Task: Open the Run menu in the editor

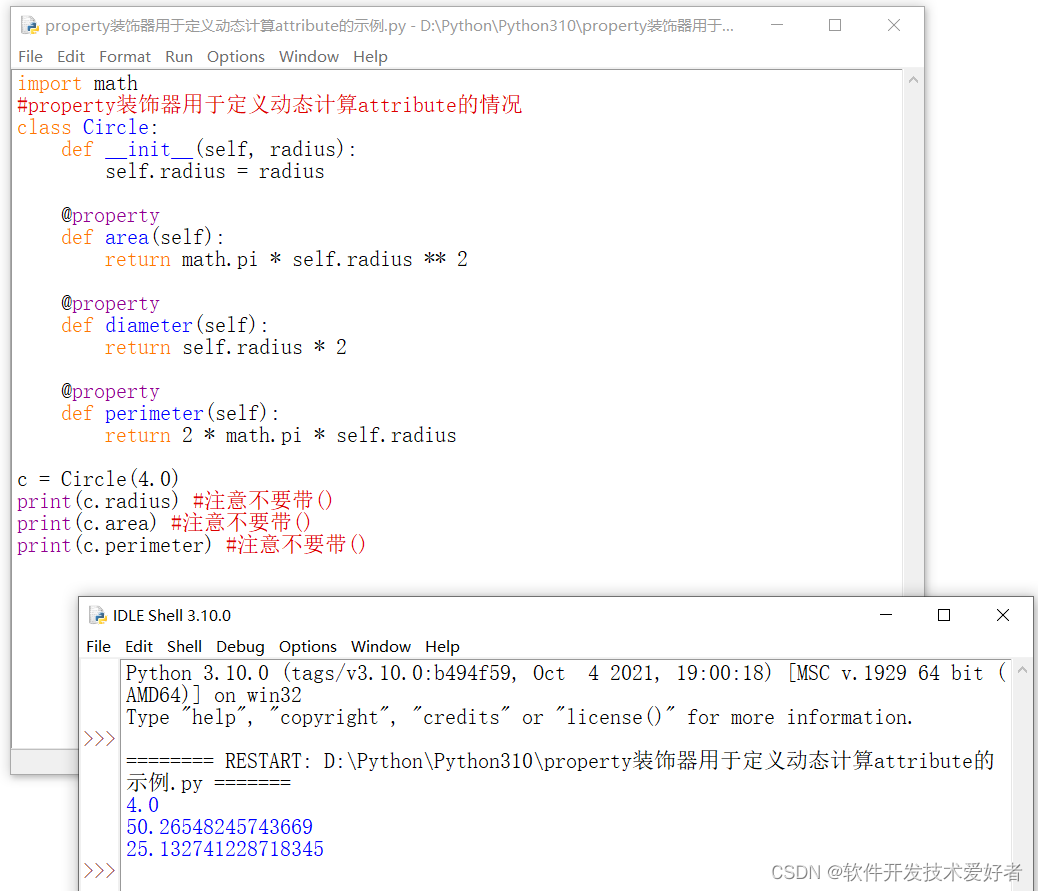Action: (x=179, y=56)
